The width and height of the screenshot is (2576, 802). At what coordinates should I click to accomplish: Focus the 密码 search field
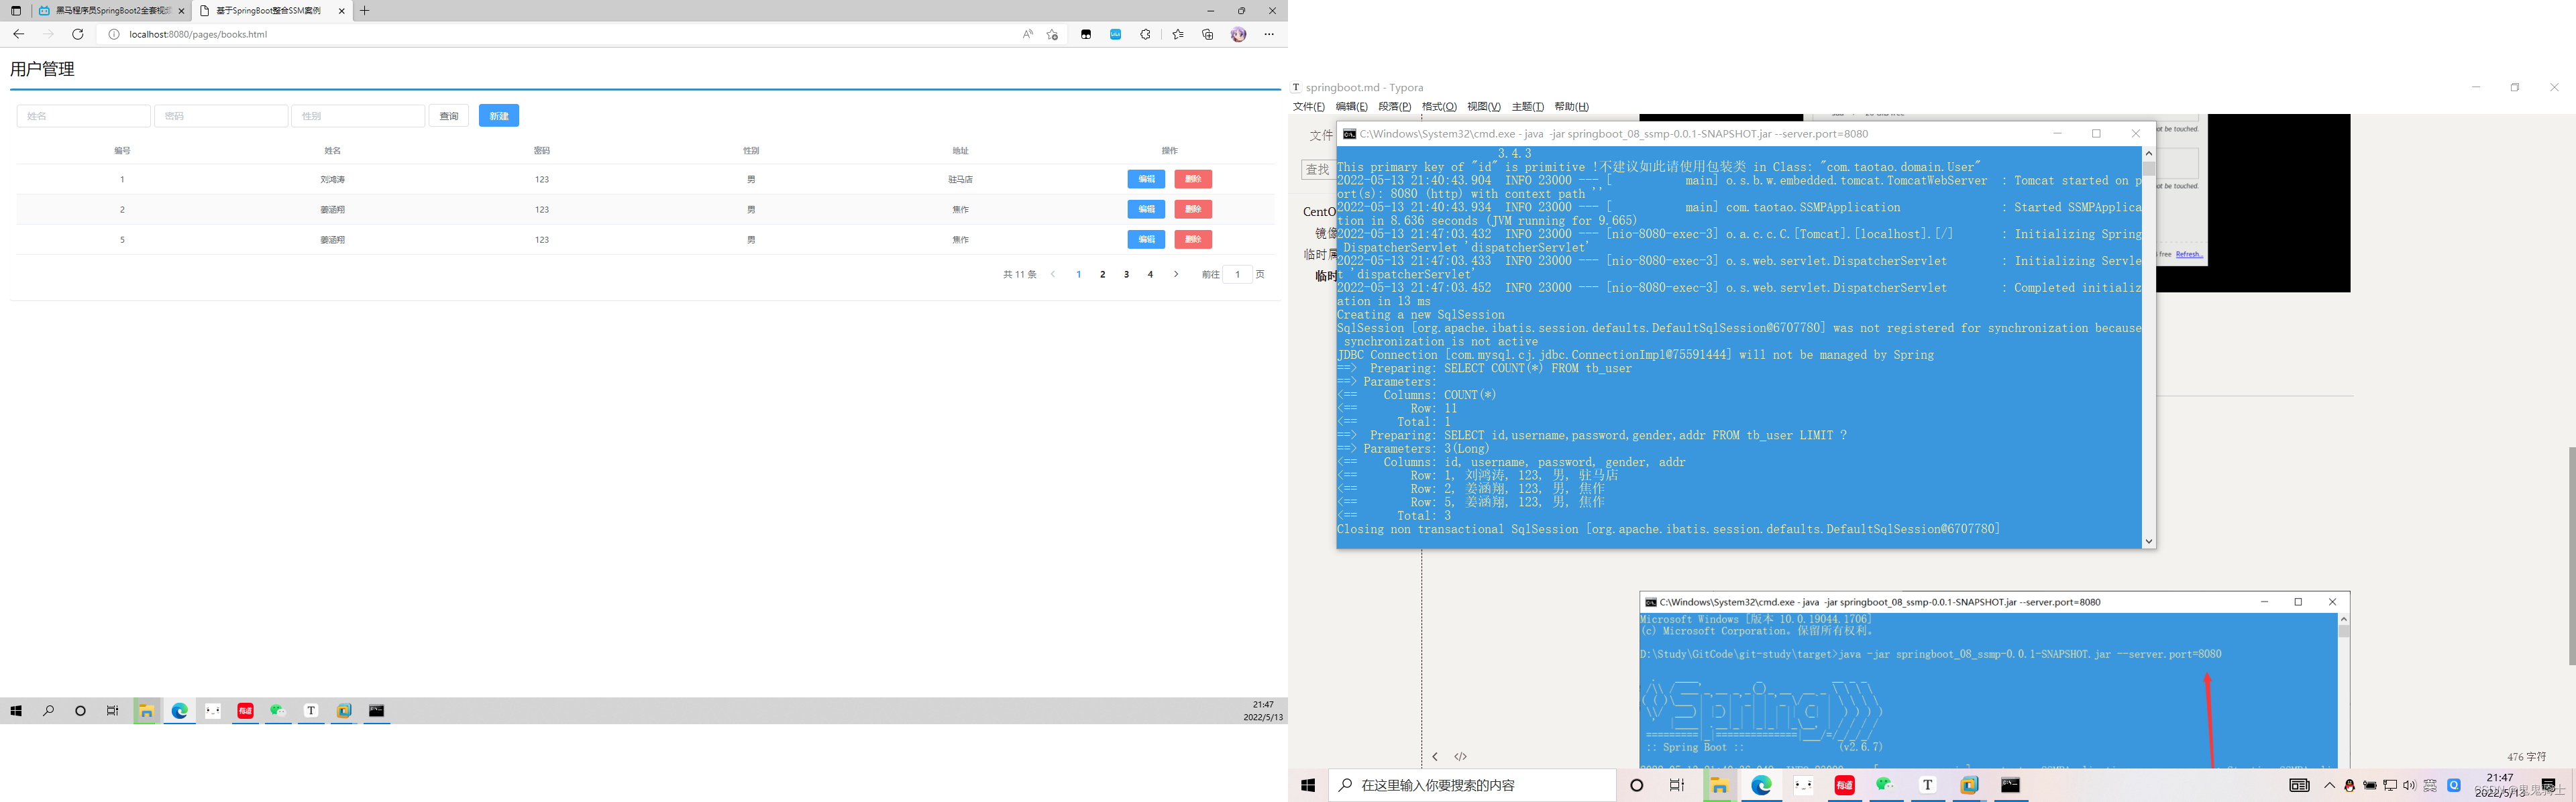coord(221,116)
